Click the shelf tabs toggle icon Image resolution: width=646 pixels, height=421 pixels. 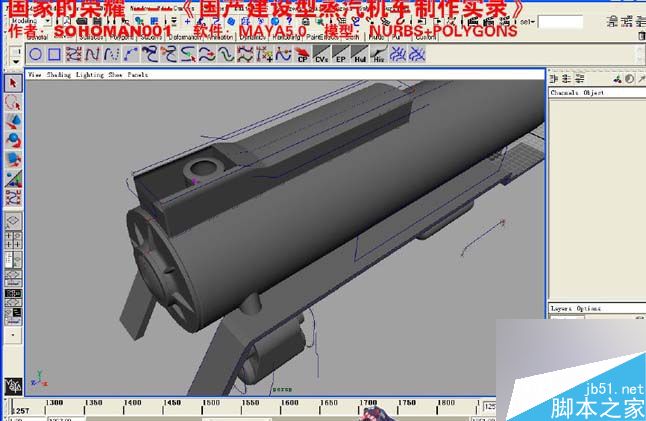click(x=15, y=52)
